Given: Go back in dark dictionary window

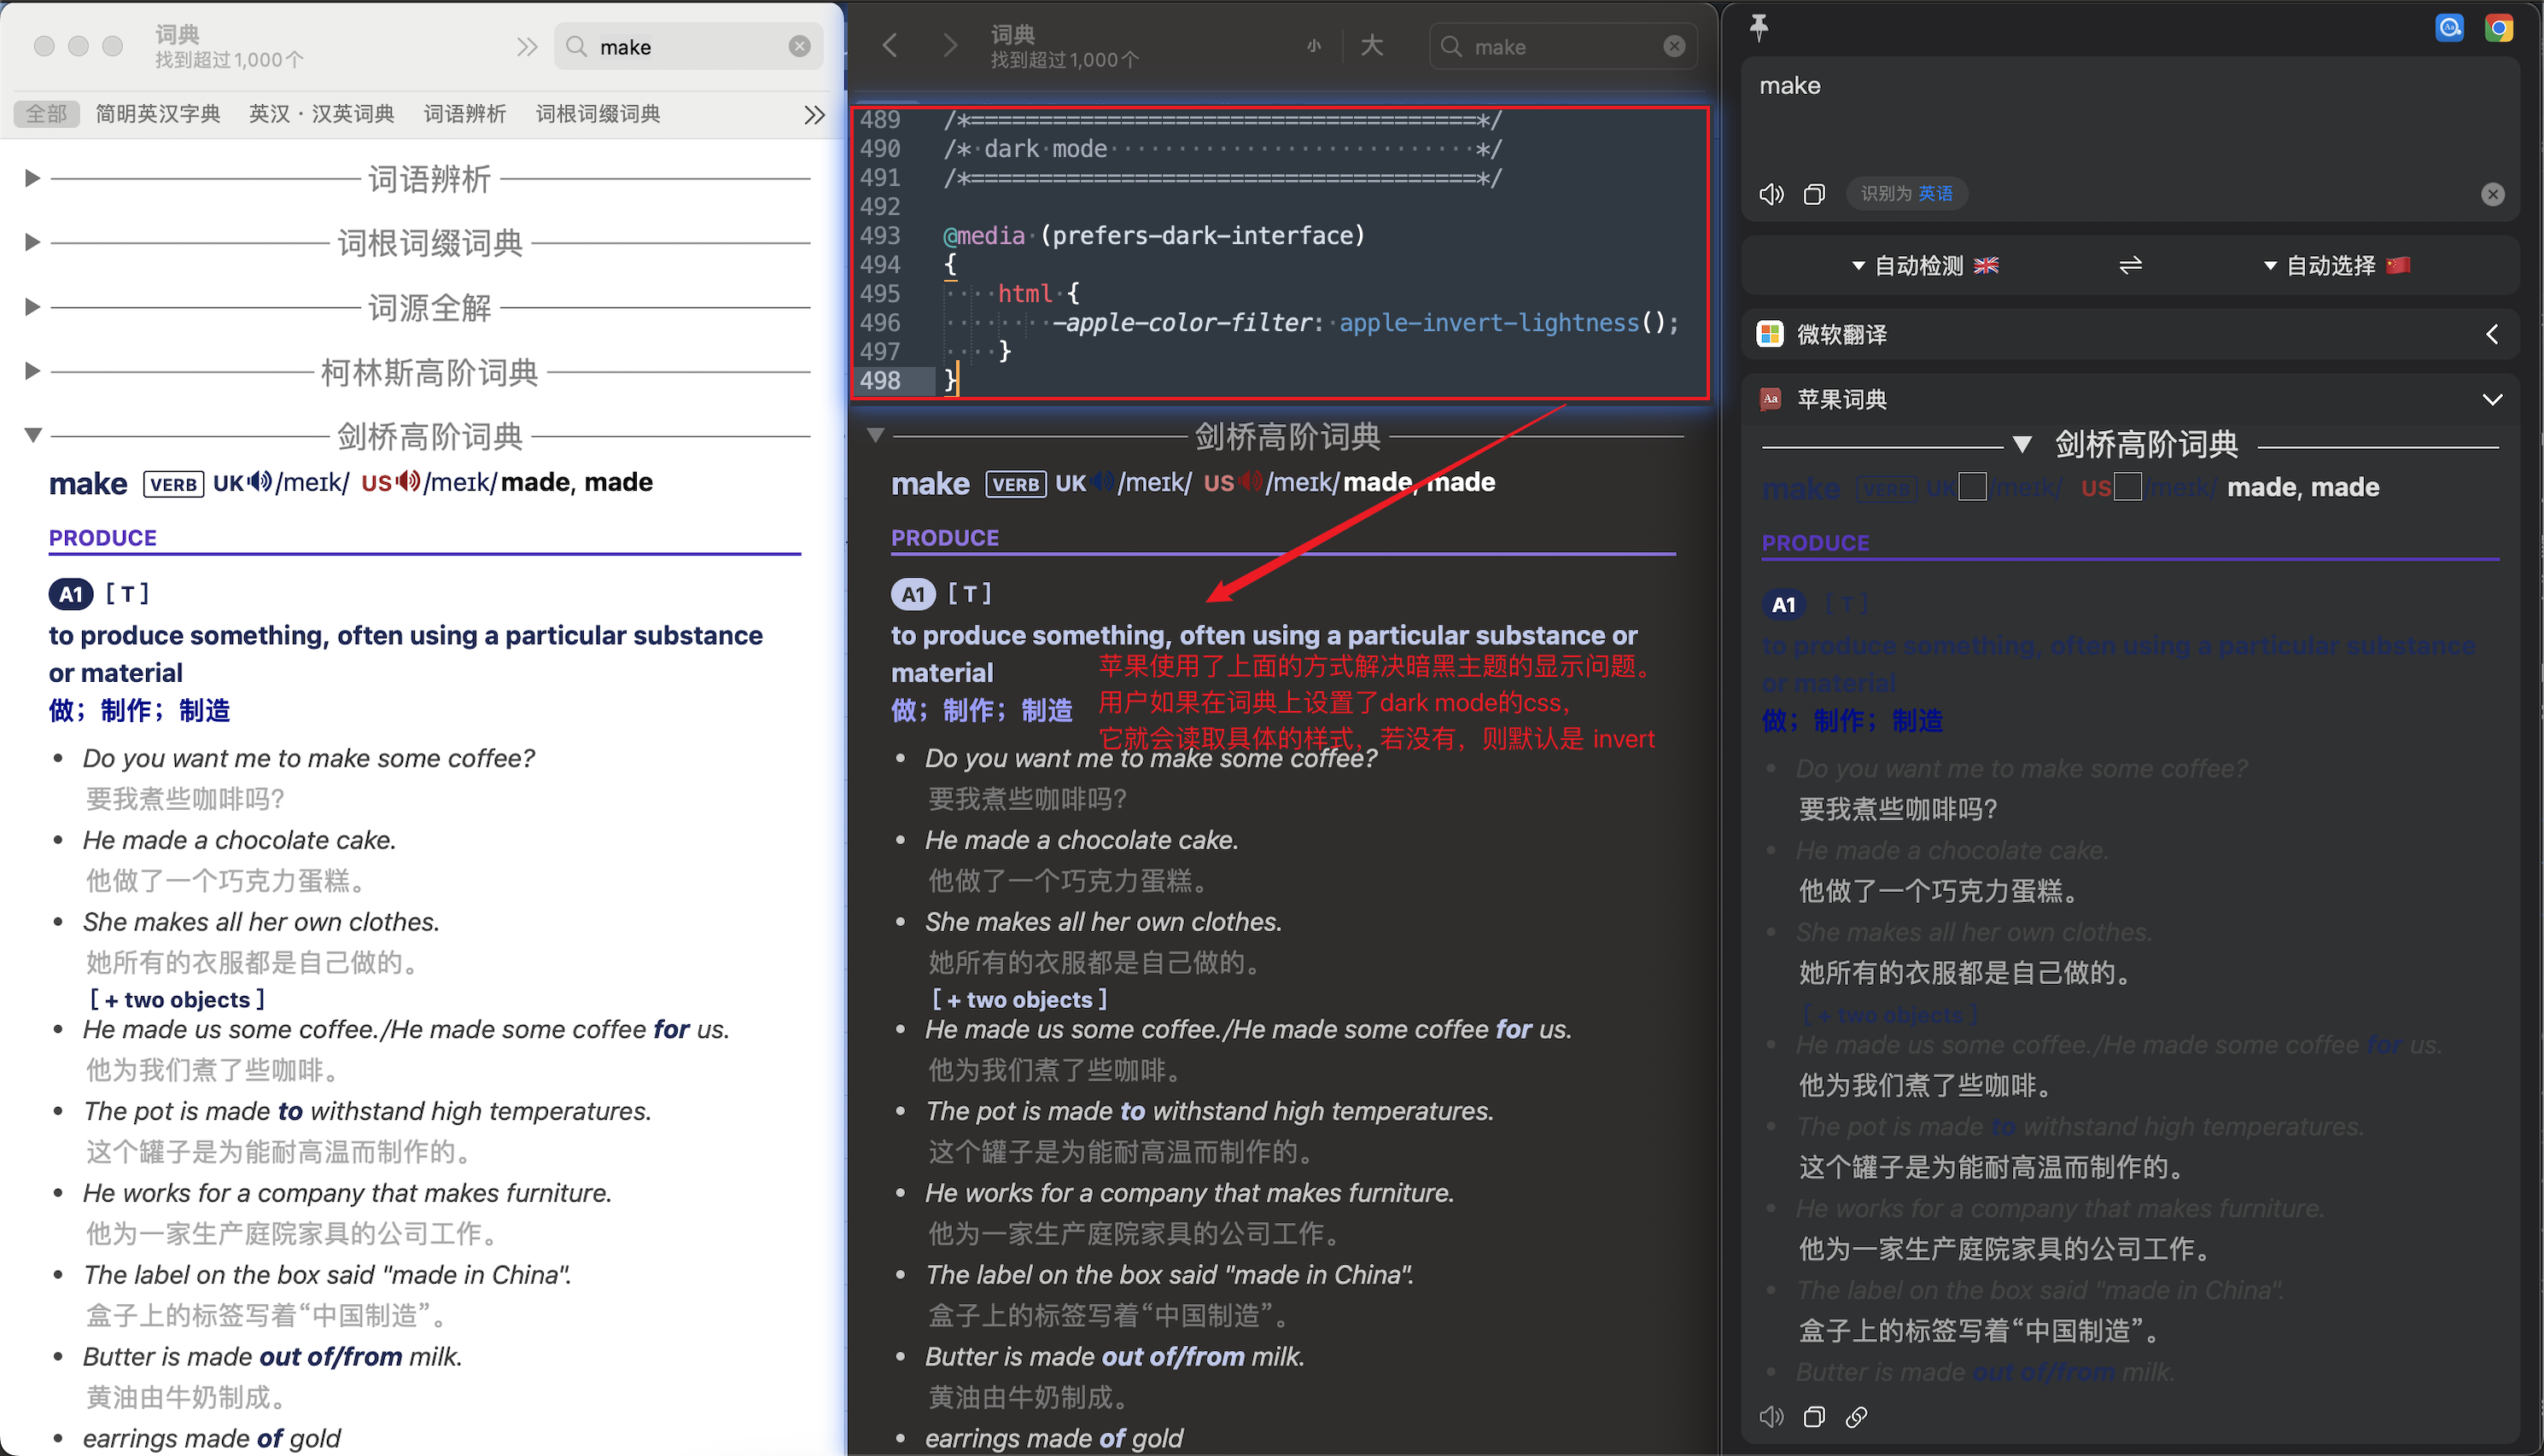Looking at the screenshot, I should point(890,45).
